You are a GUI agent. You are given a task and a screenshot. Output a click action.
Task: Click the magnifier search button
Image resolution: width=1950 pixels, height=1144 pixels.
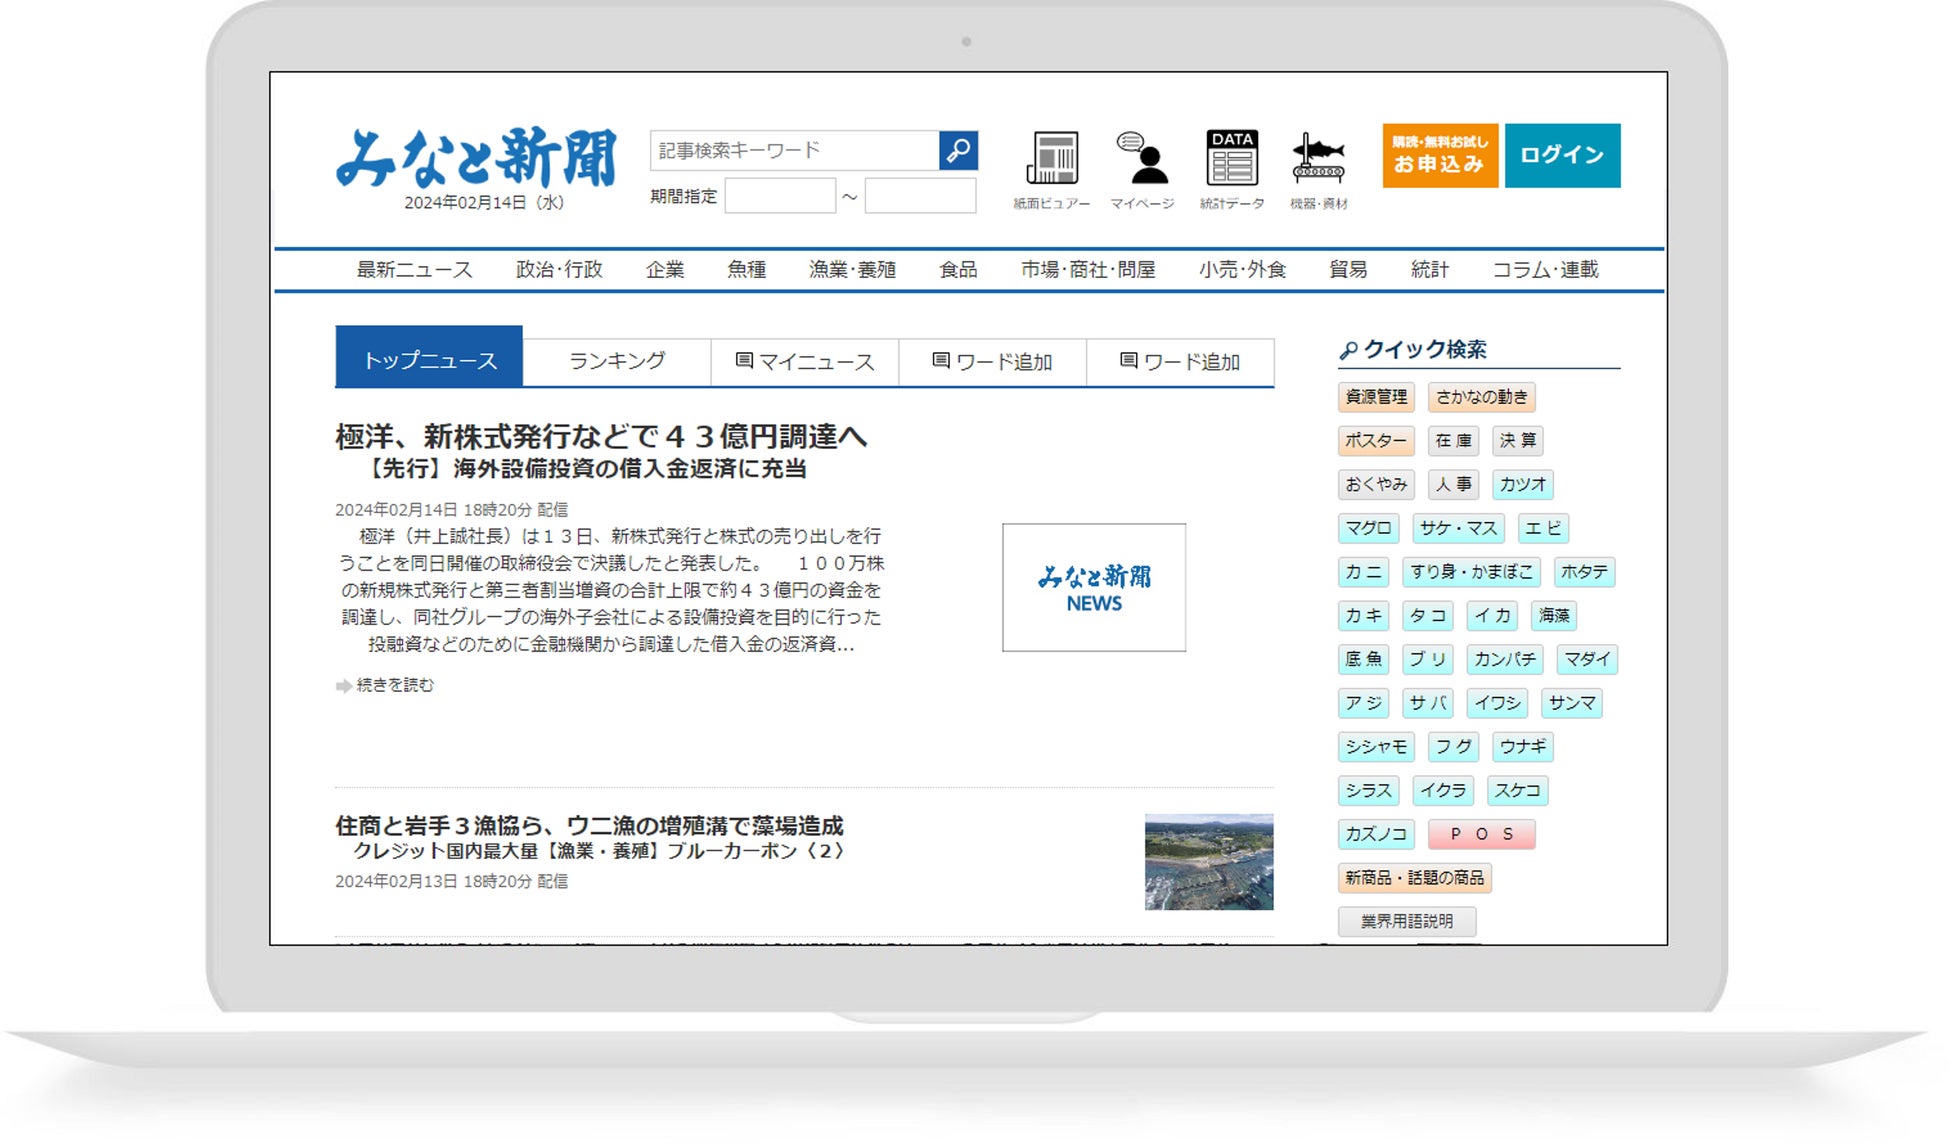click(958, 151)
